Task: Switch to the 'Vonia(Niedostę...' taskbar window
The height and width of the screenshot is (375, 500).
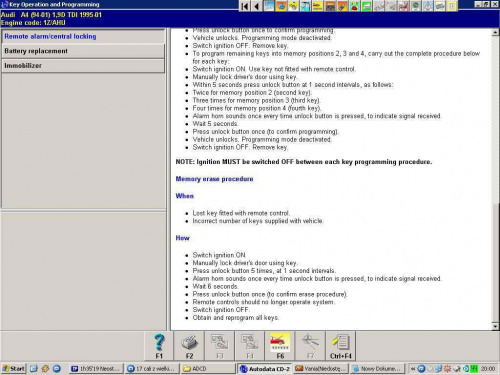Action: [x=321, y=368]
